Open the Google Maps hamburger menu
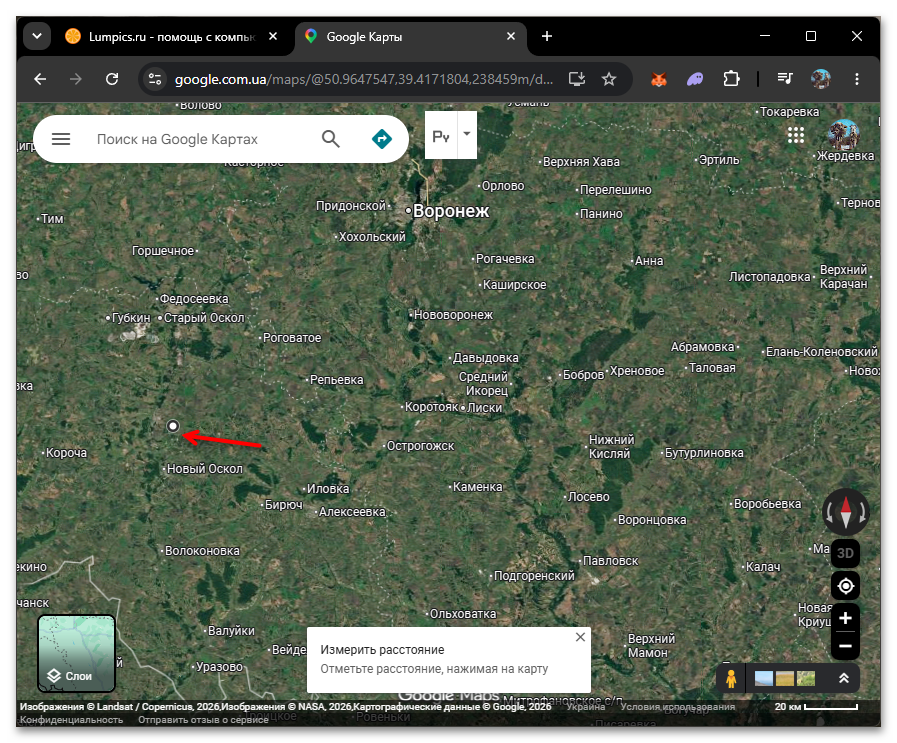 coord(61,139)
